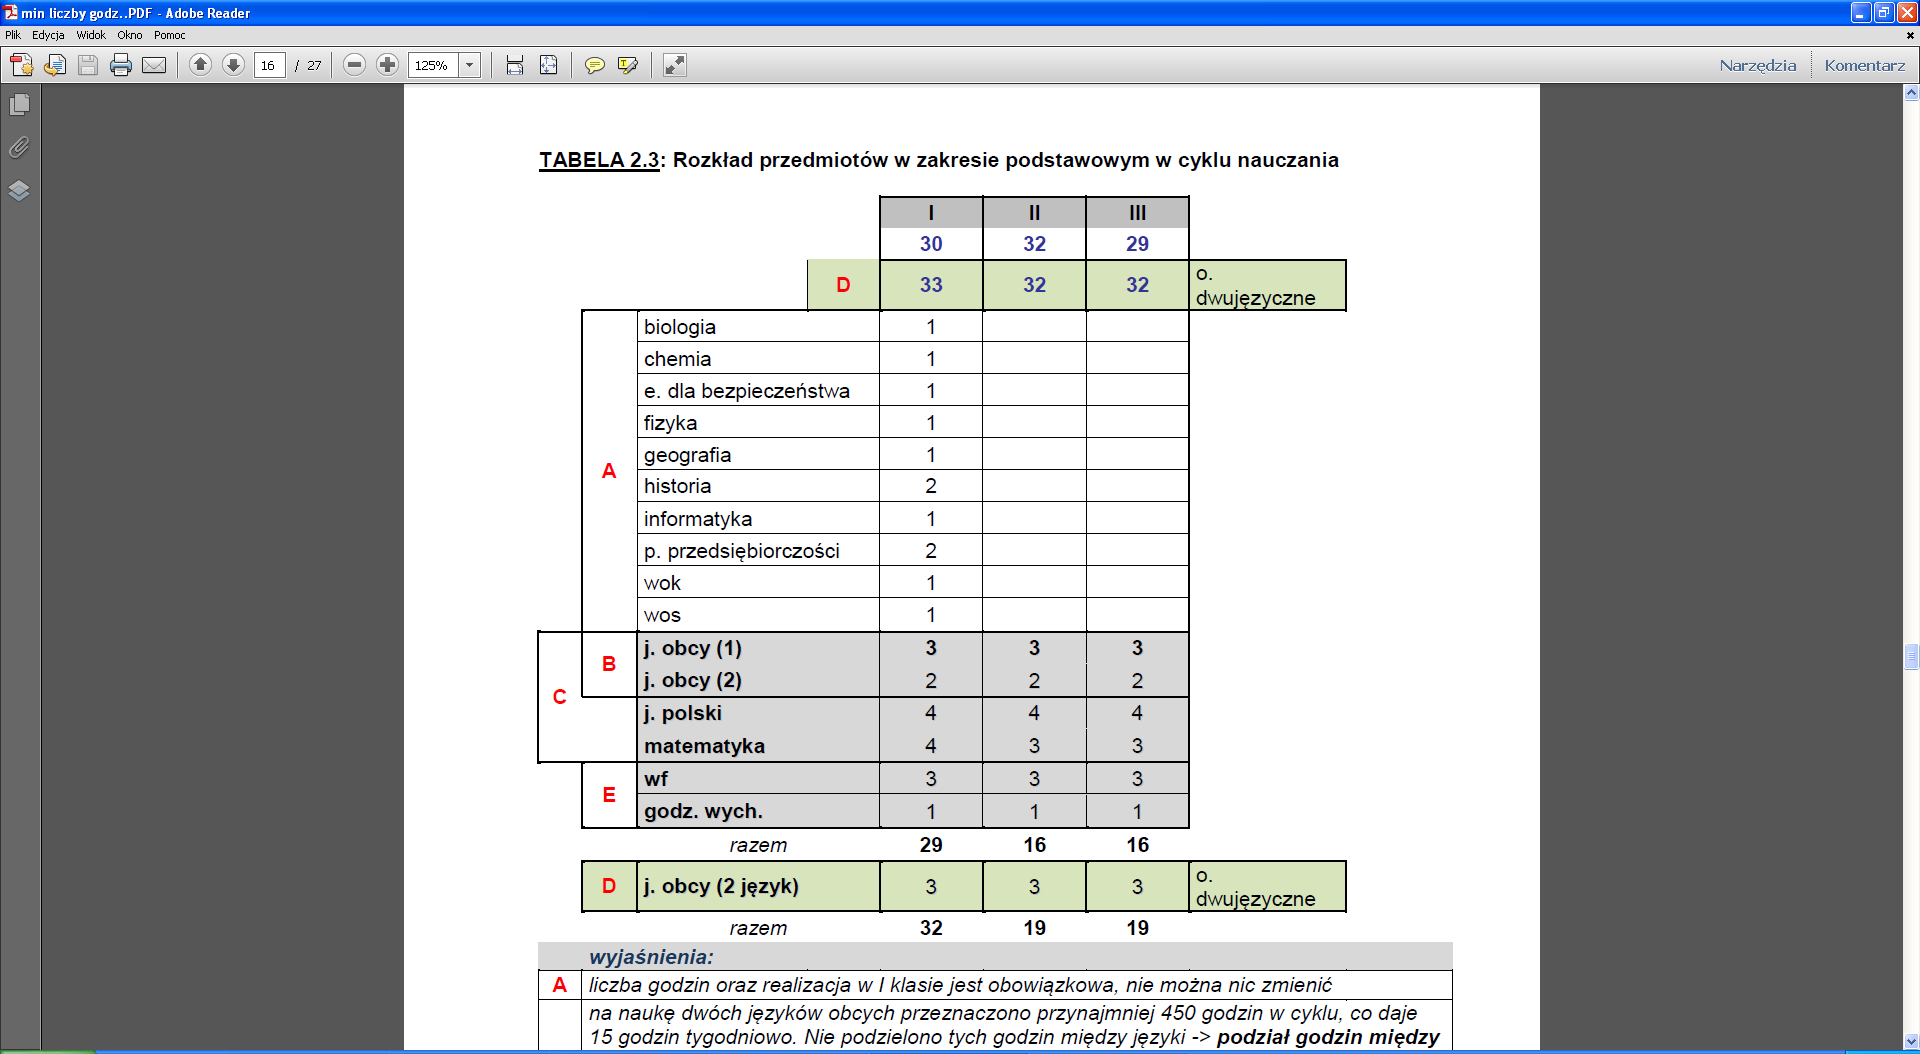The height and width of the screenshot is (1054, 1920).
Task: Click the 'wf' row label
Action: click(x=656, y=779)
